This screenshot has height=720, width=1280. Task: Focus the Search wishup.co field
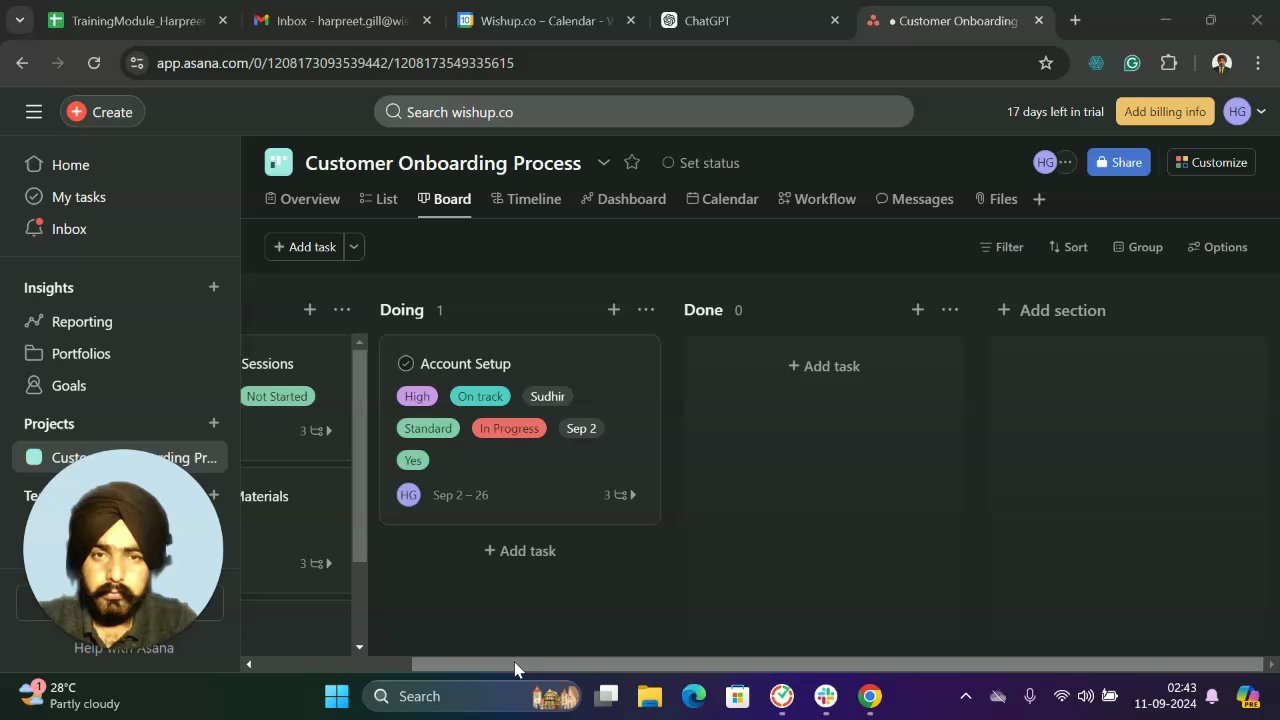click(x=644, y=112)
